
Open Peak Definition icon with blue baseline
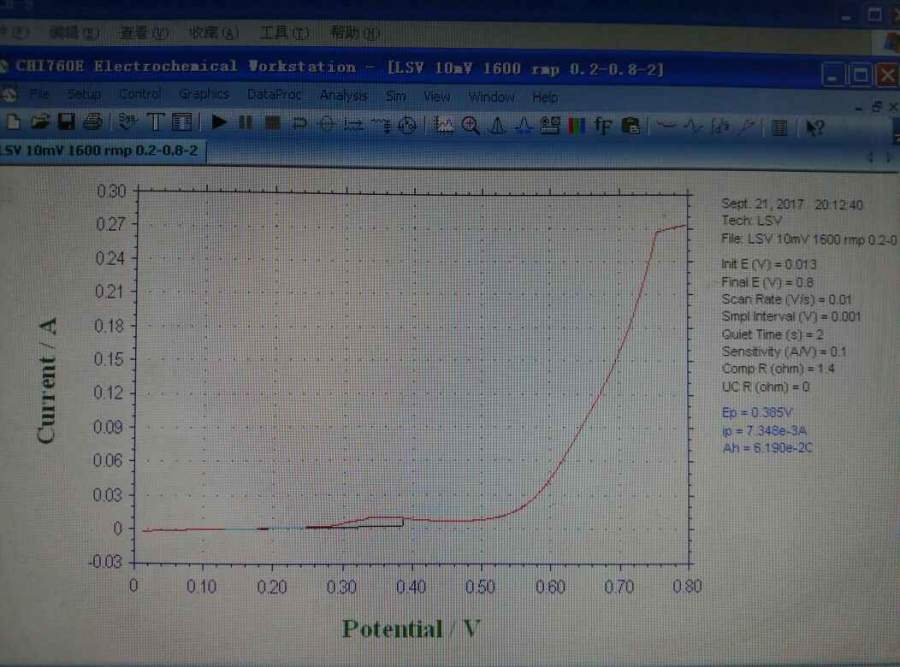click(523, 126)
